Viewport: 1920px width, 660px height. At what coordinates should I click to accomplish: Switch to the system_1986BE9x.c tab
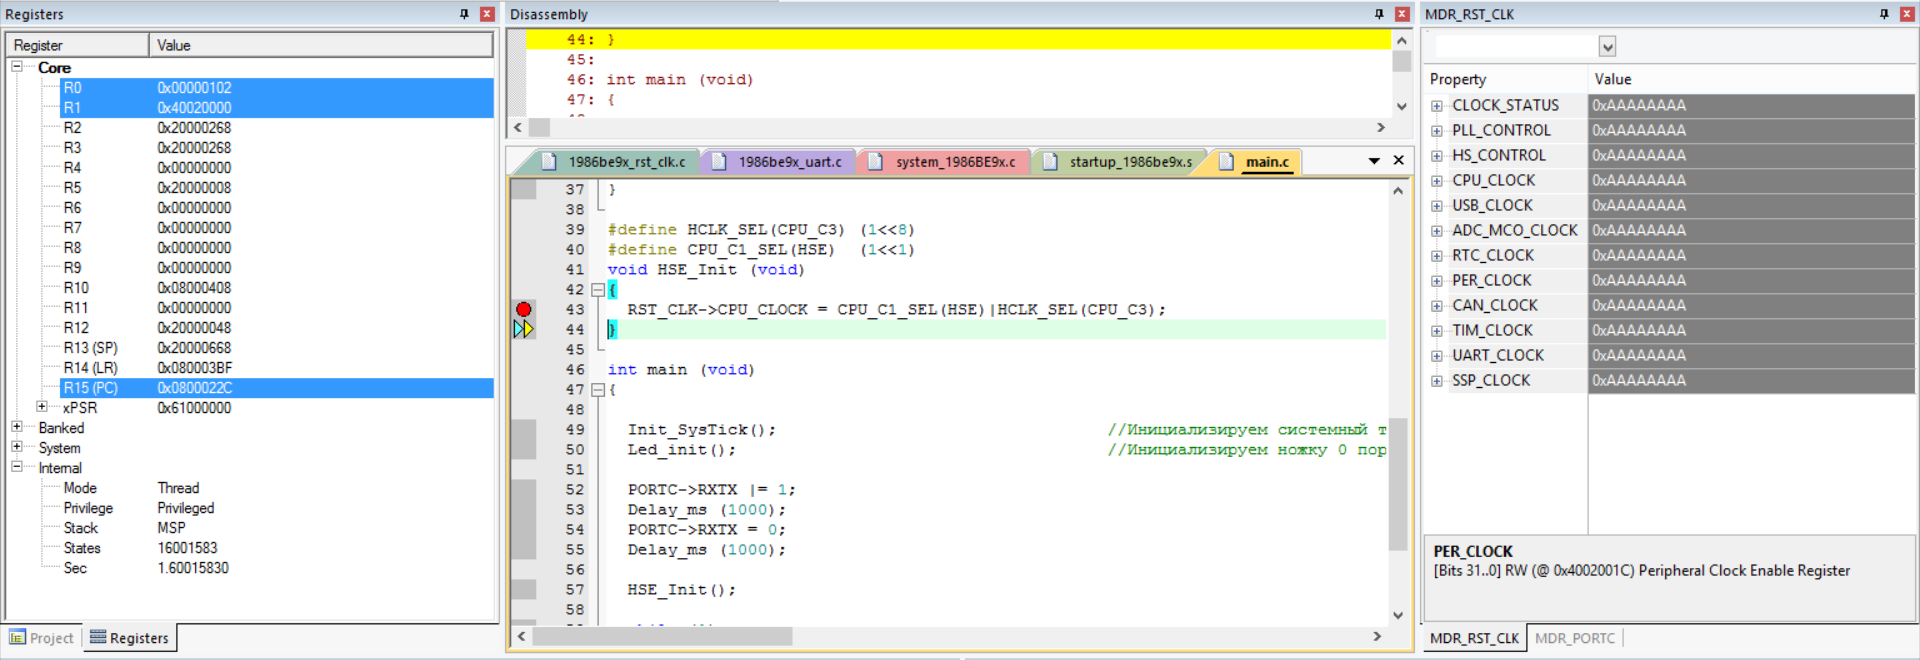(943, 162)
